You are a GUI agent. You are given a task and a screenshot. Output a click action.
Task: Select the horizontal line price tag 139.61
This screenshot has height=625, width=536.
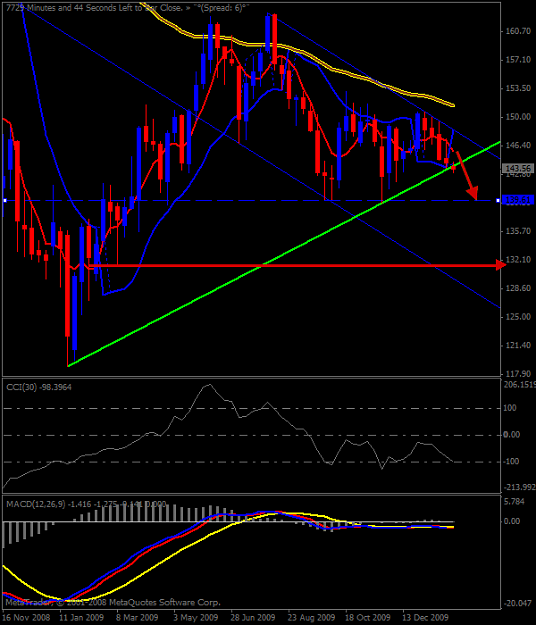[518, 200]
